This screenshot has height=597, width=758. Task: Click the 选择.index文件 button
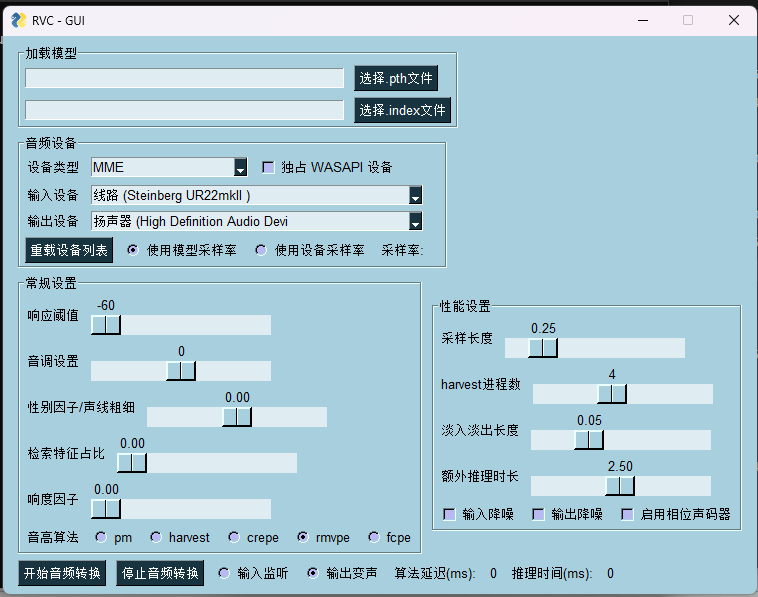[402, 110]
